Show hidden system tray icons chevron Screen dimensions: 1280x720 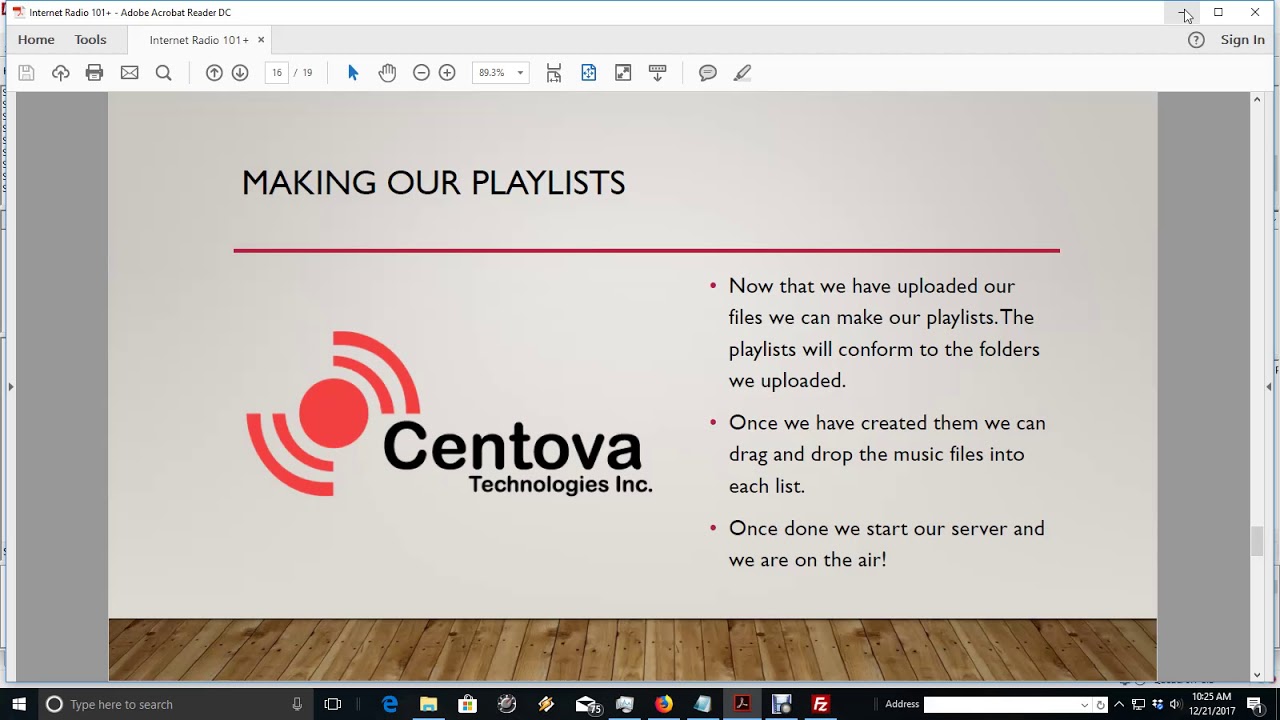tap(1119, 704)
